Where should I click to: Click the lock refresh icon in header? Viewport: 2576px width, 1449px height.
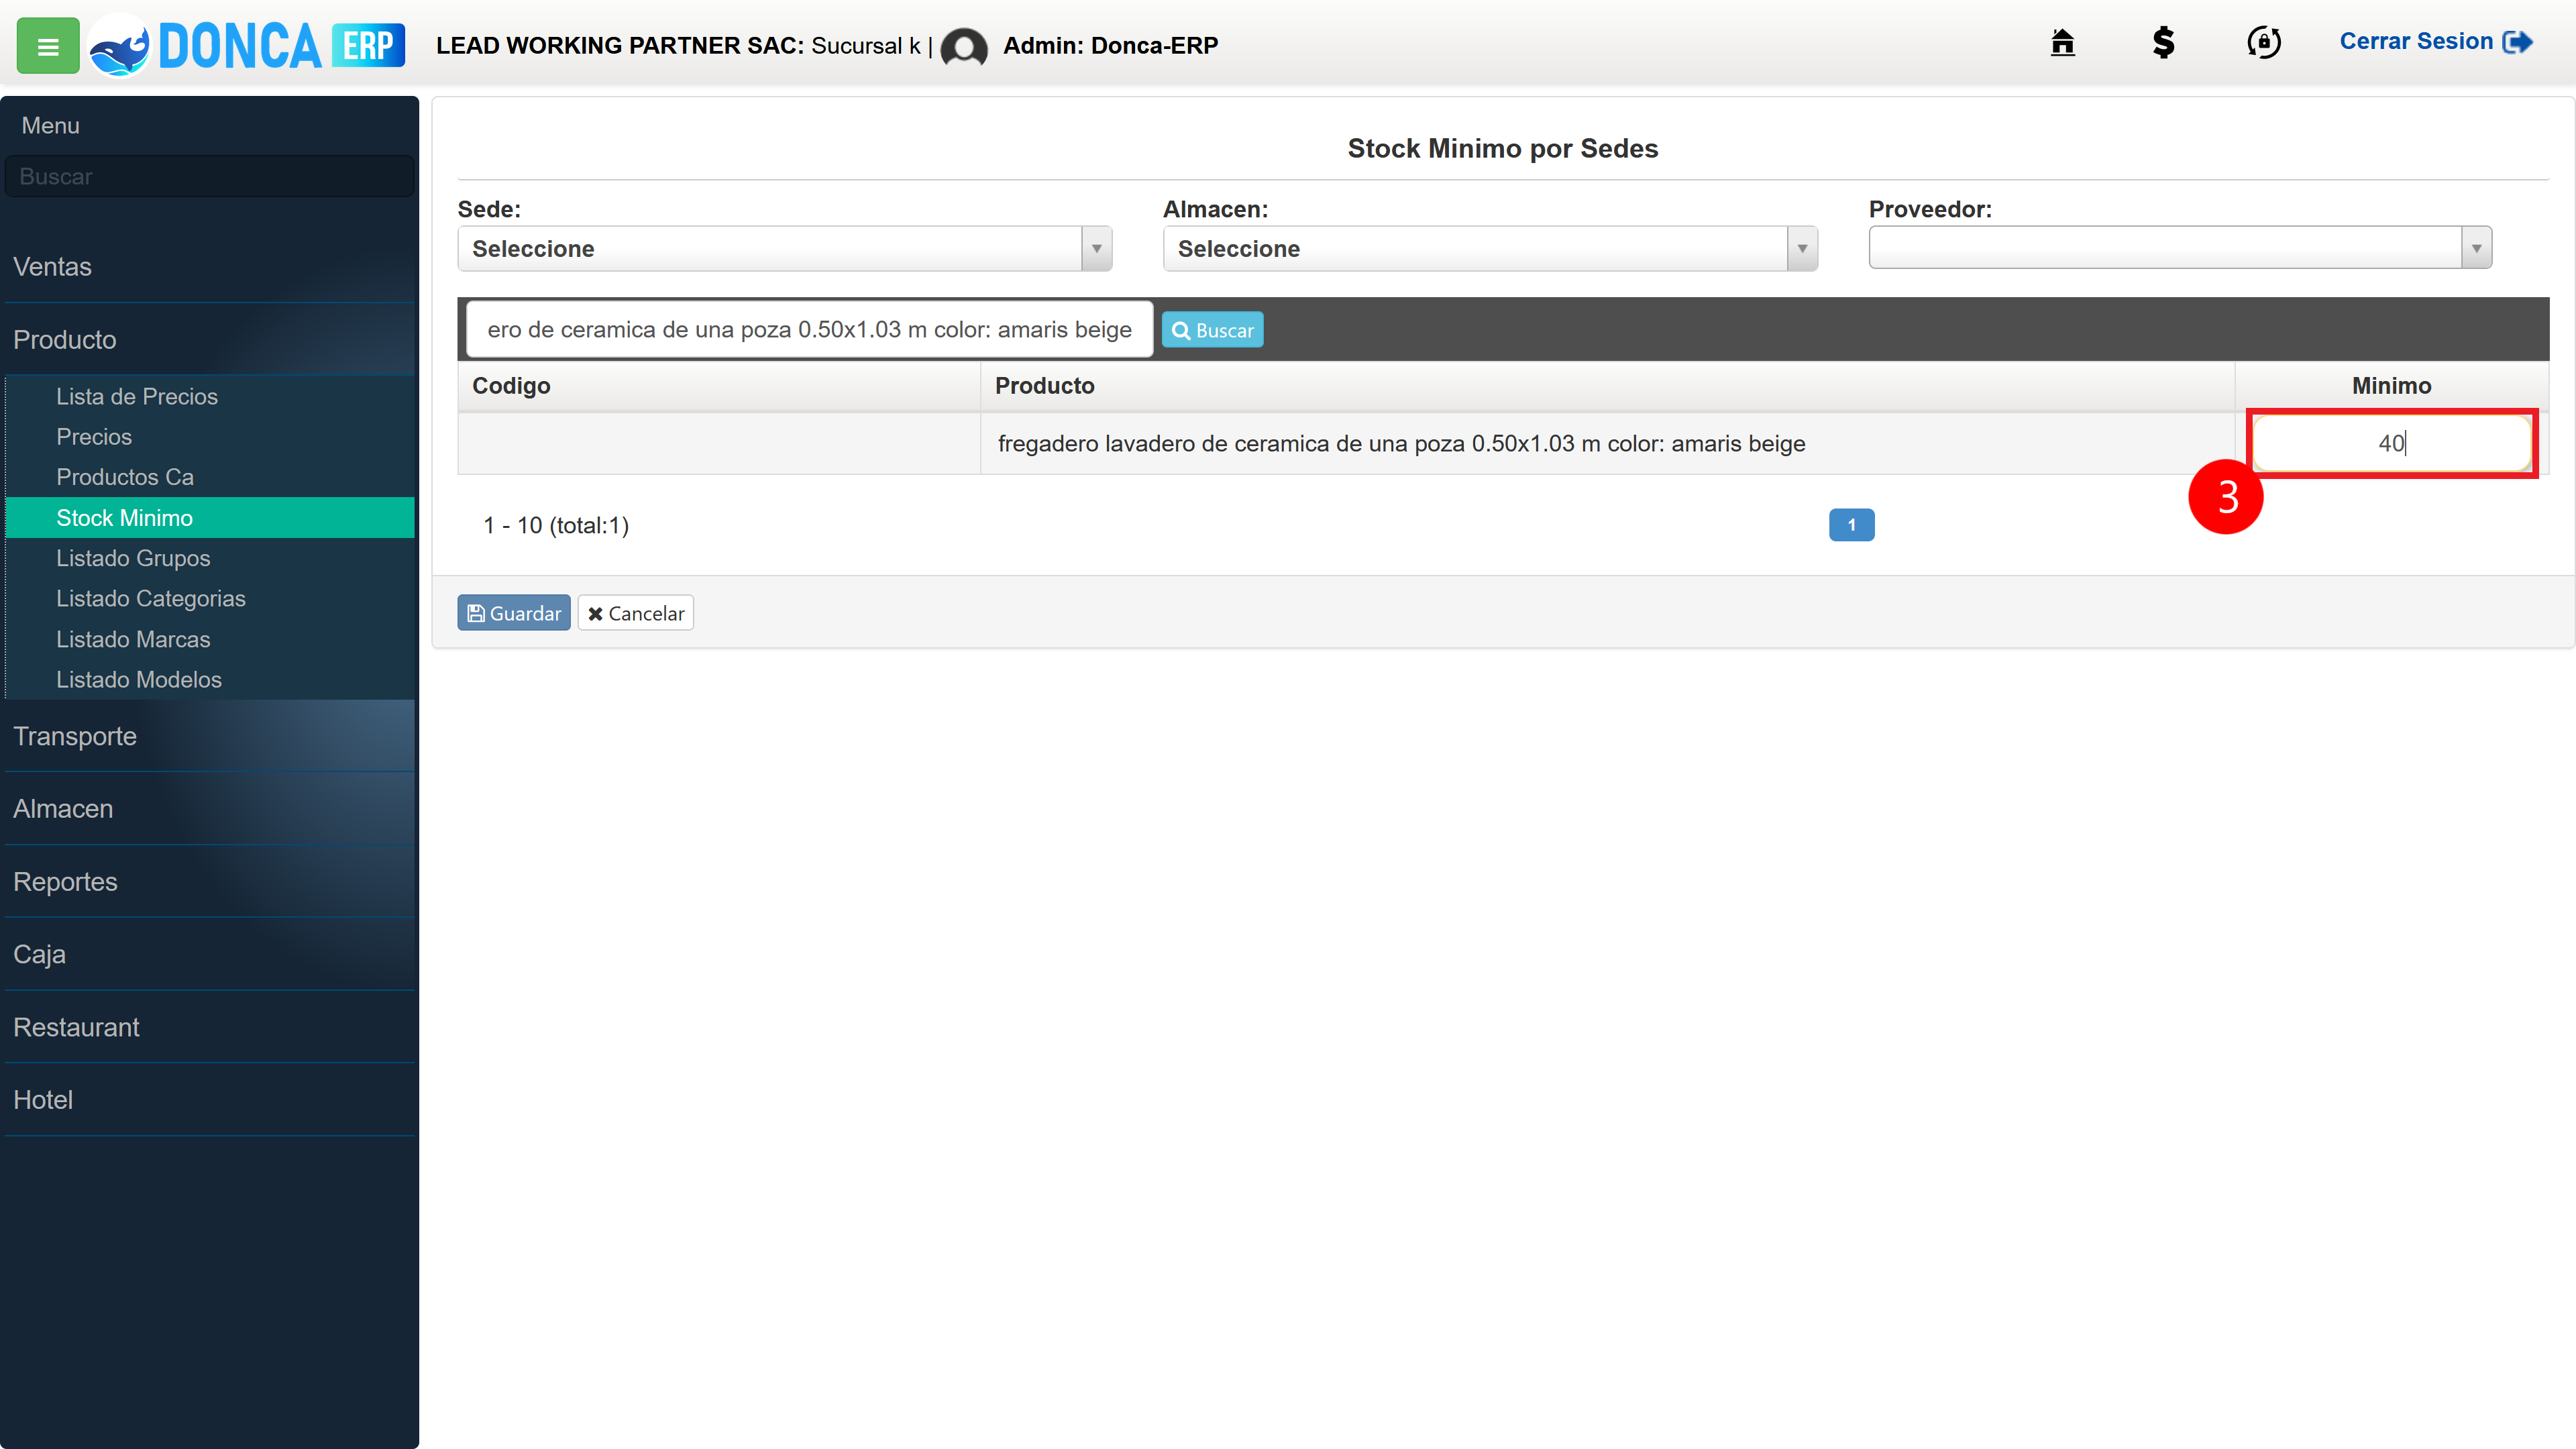coord(2264,42)
